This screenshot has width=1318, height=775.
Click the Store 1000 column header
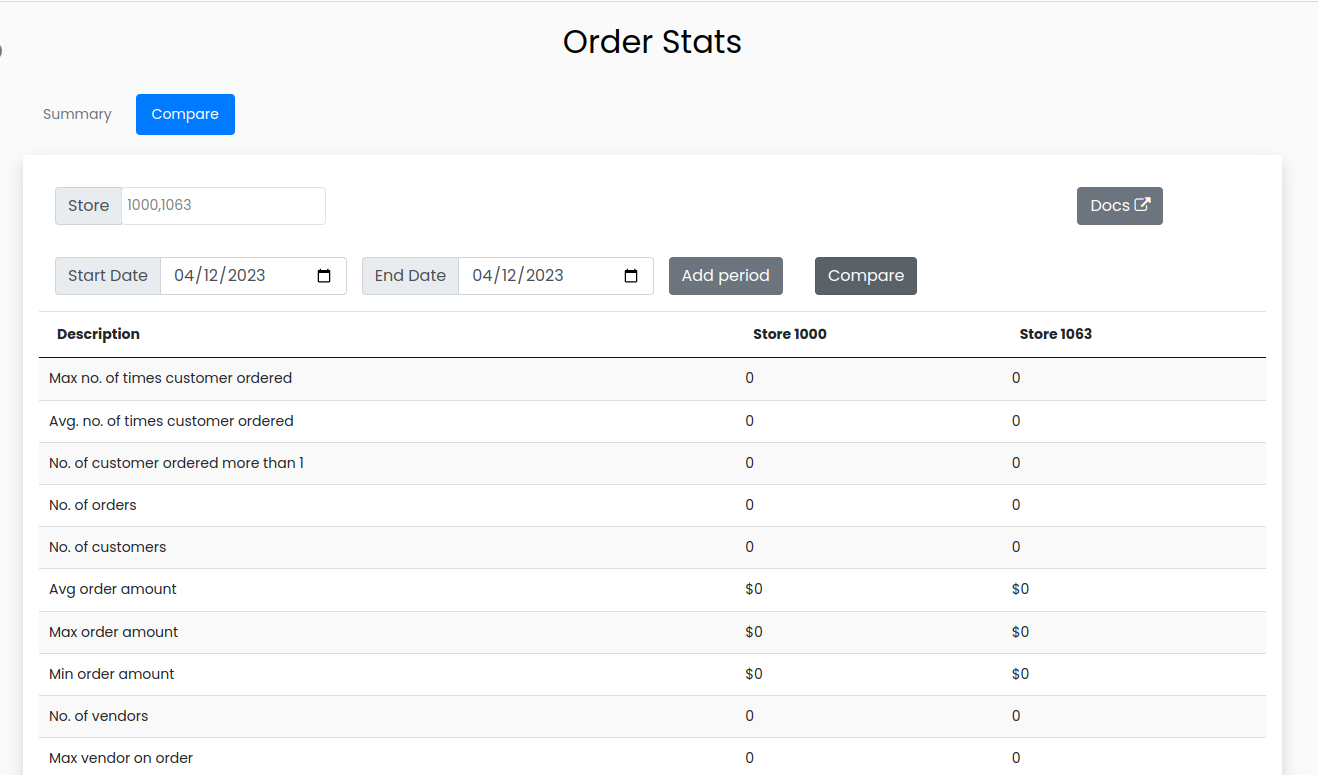789,334
